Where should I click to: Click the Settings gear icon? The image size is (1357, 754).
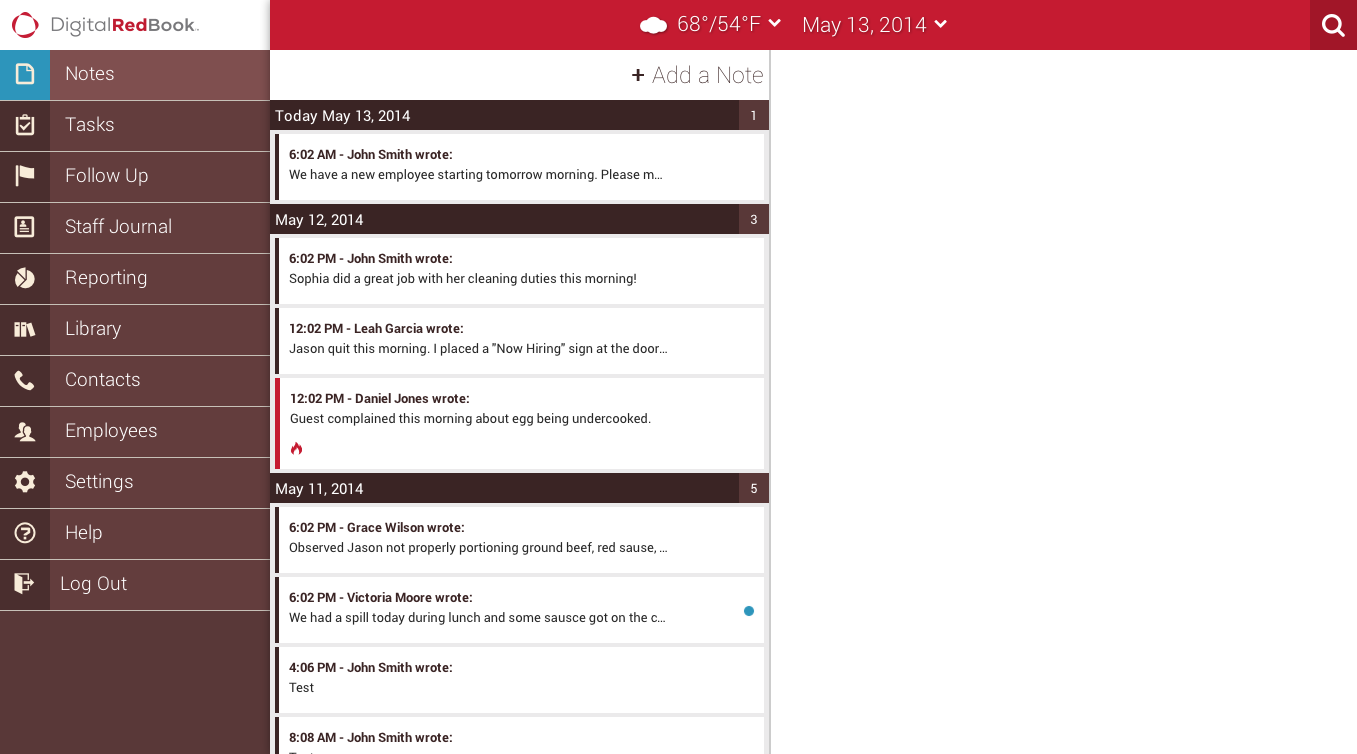[25, 482]
